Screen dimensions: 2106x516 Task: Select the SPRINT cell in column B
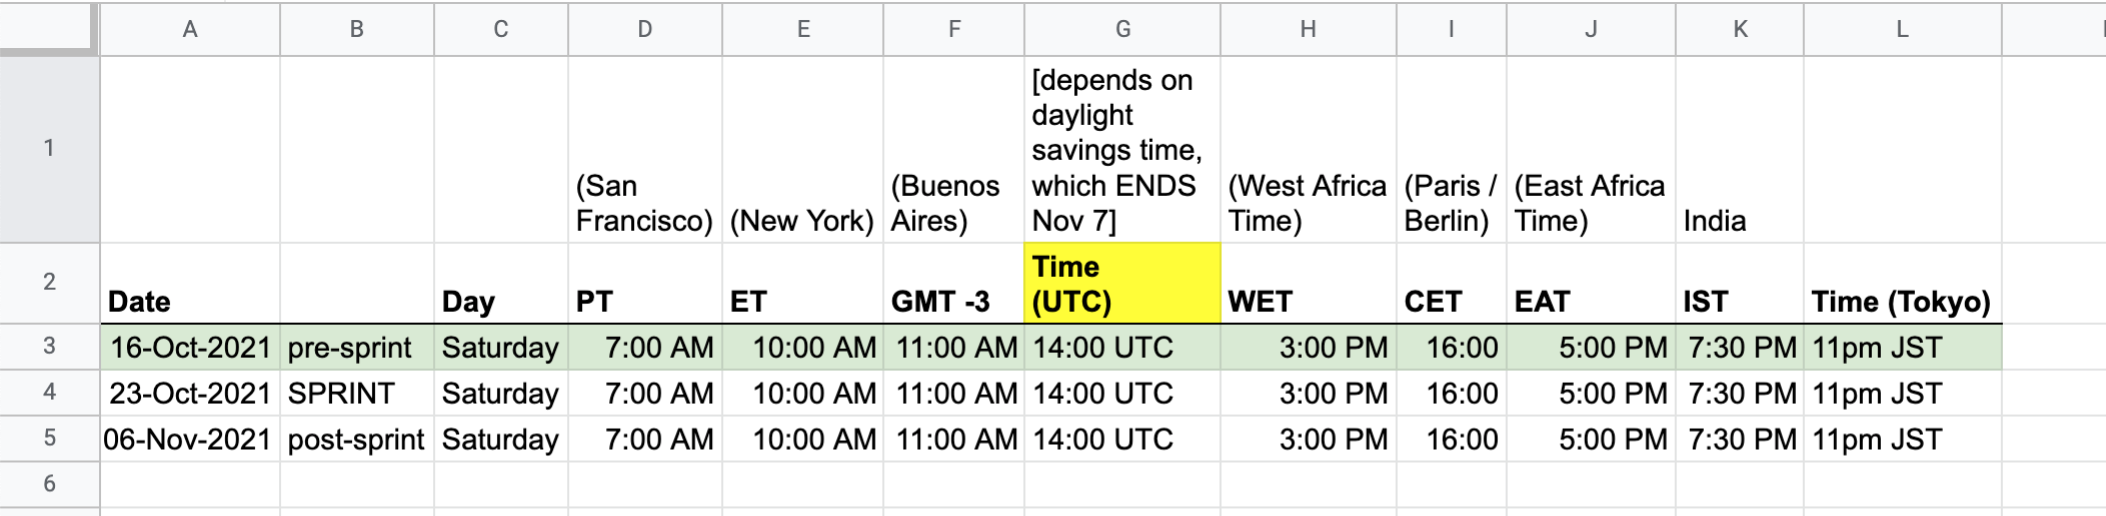click(x=356, y=394)
